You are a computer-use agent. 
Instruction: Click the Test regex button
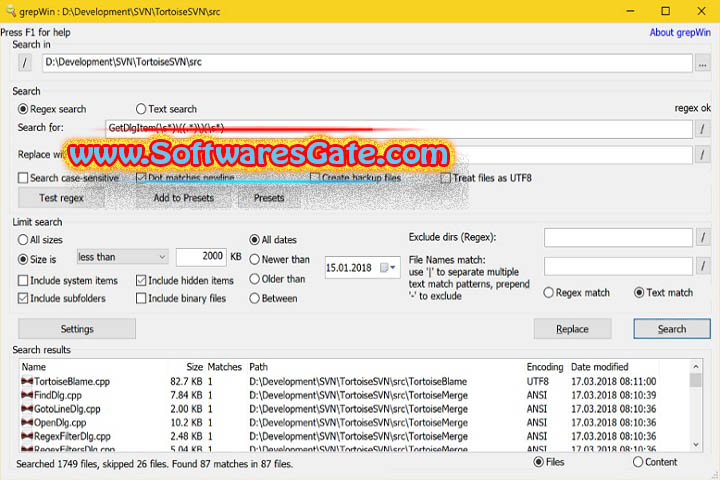coord(61,198)
